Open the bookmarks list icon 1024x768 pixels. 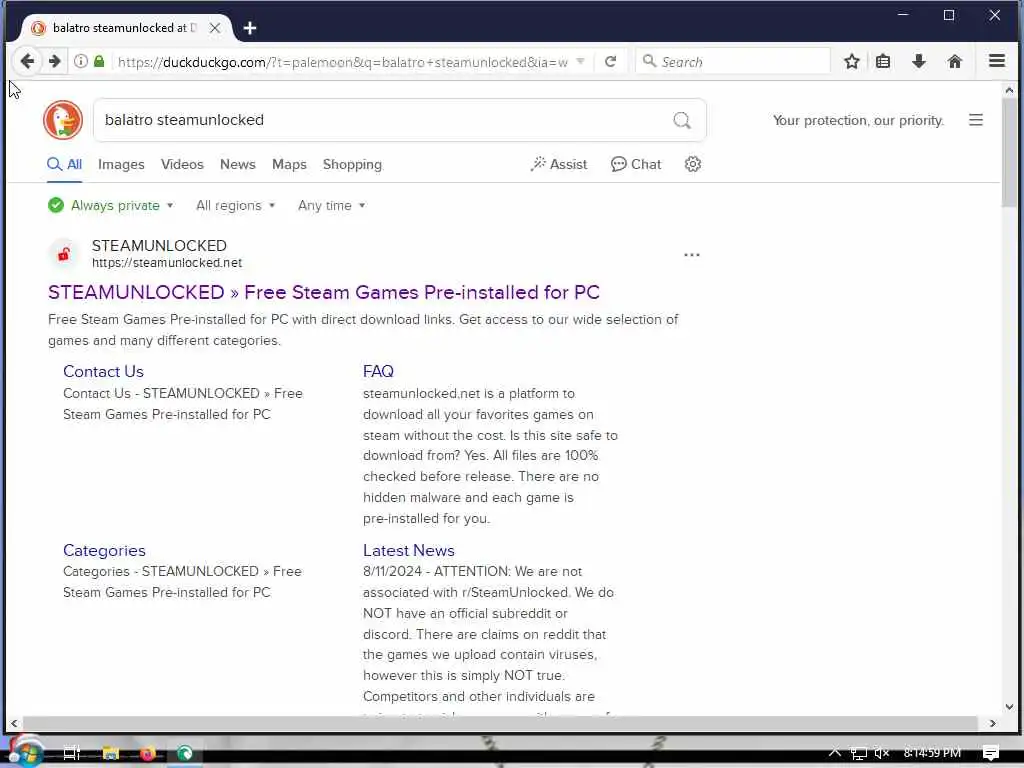pos(883,61)
